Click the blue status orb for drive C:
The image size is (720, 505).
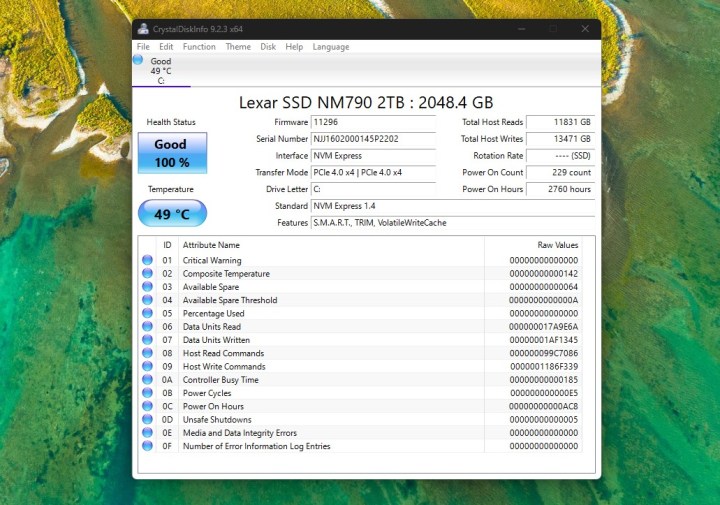[138, 60]
